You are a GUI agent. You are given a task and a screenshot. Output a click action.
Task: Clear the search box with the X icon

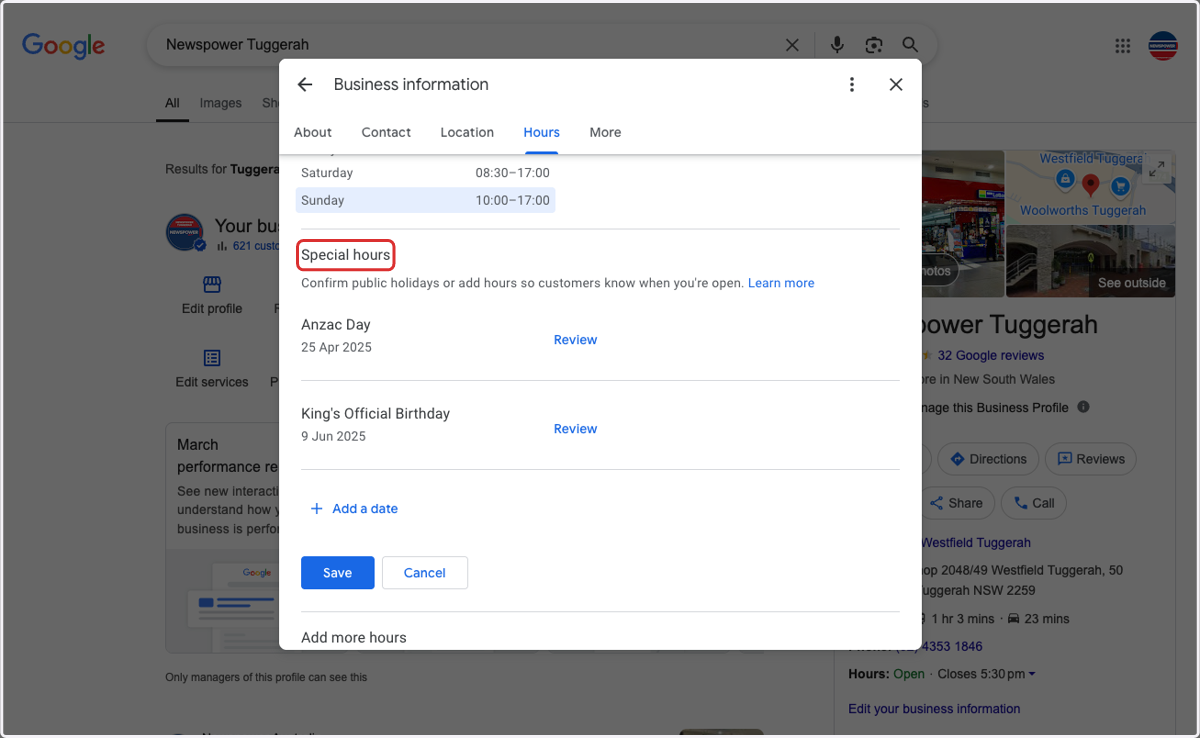pos(792,45)
